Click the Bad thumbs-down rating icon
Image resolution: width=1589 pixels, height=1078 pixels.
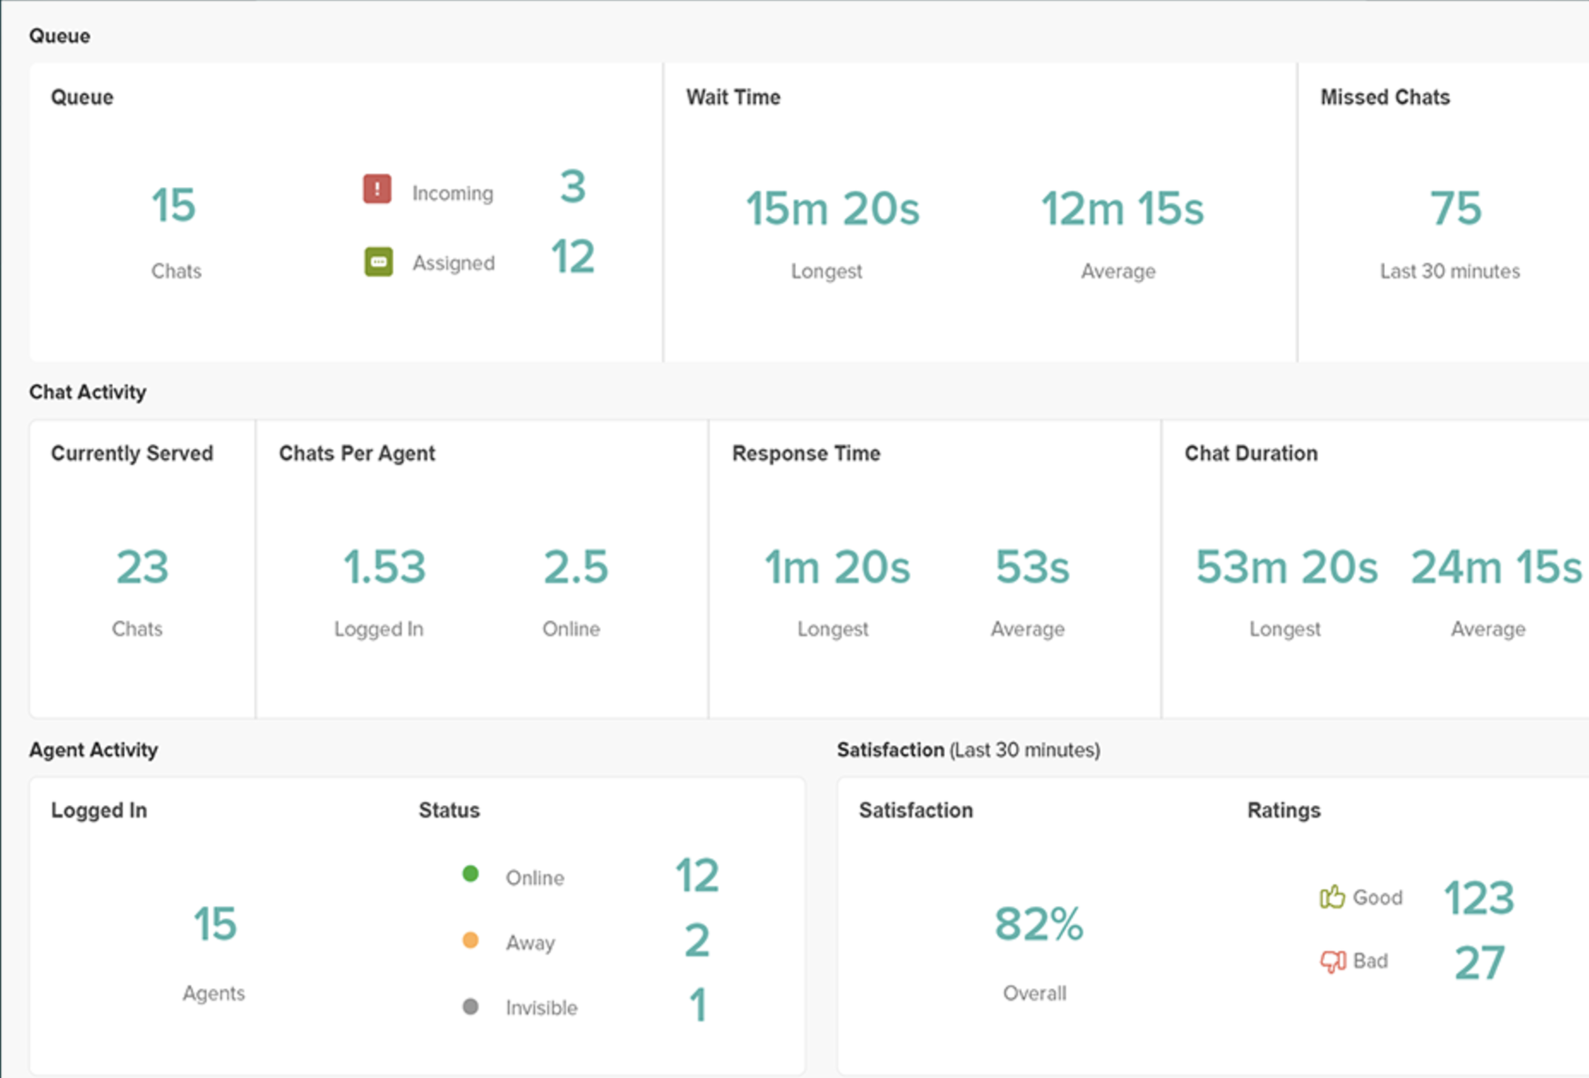[x=1332, y=961]
